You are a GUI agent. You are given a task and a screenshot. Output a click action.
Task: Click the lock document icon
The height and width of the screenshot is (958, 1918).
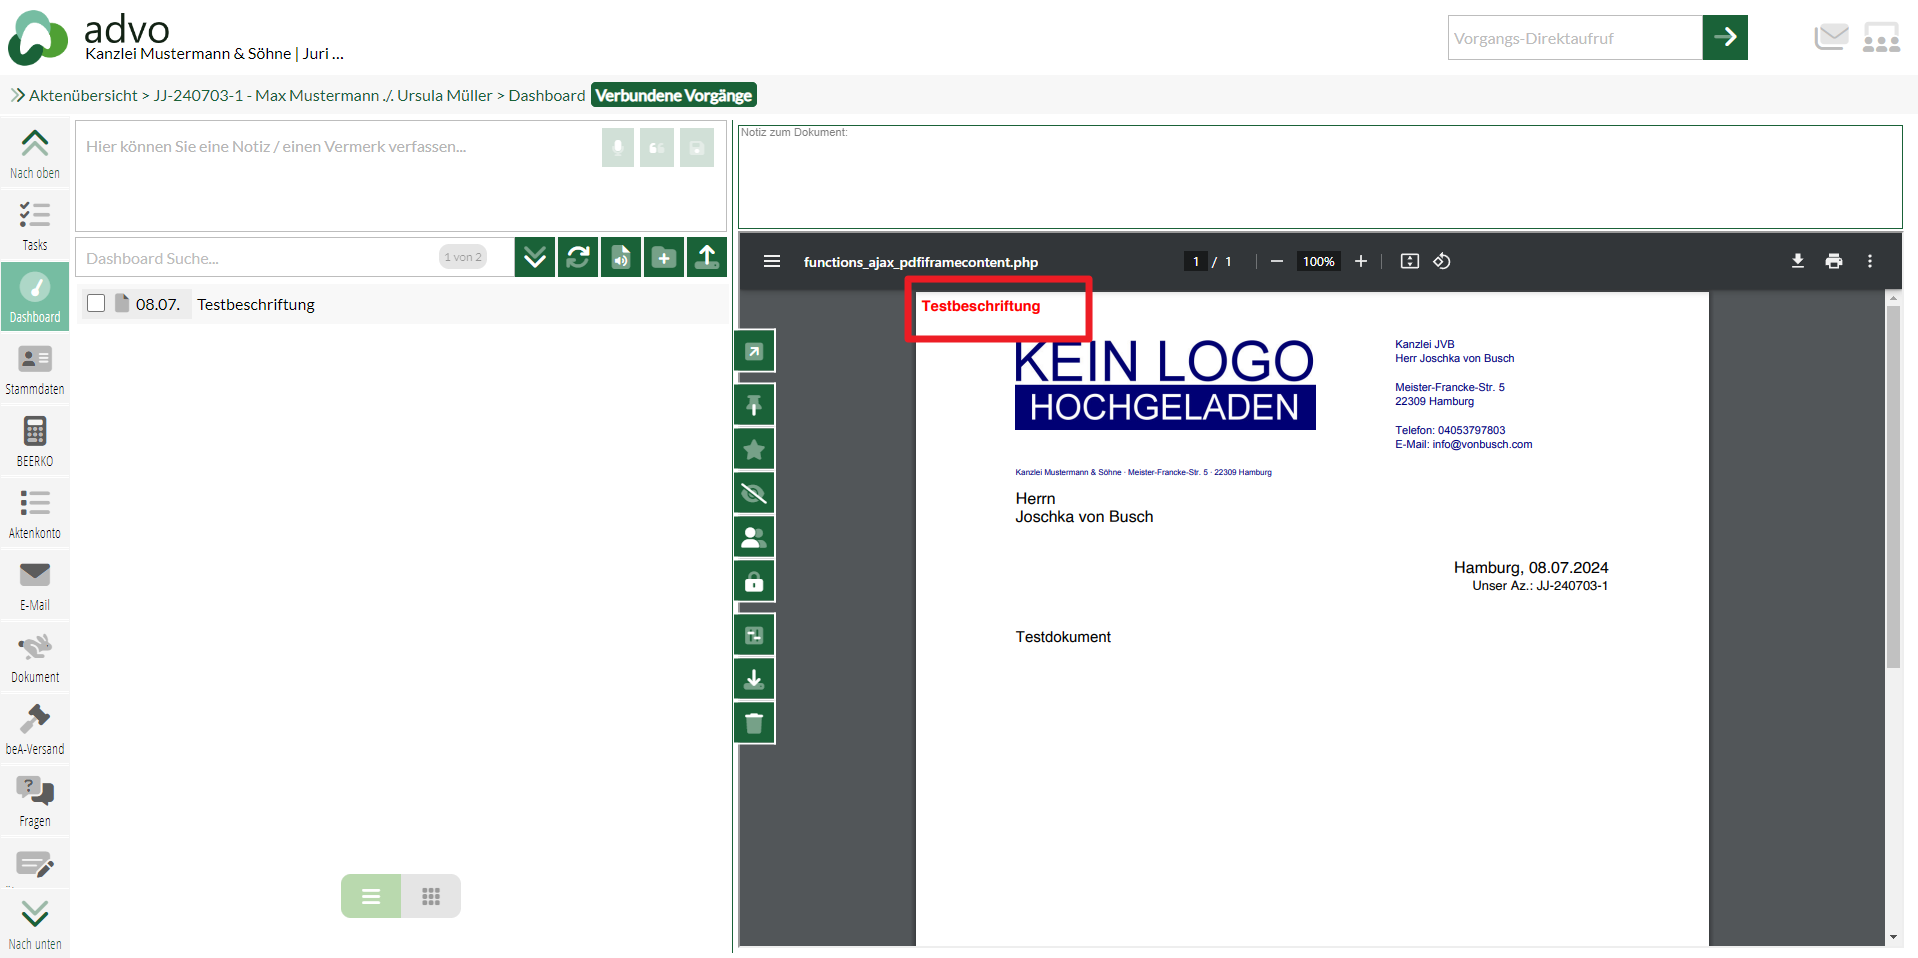click(x=754, y=581)
